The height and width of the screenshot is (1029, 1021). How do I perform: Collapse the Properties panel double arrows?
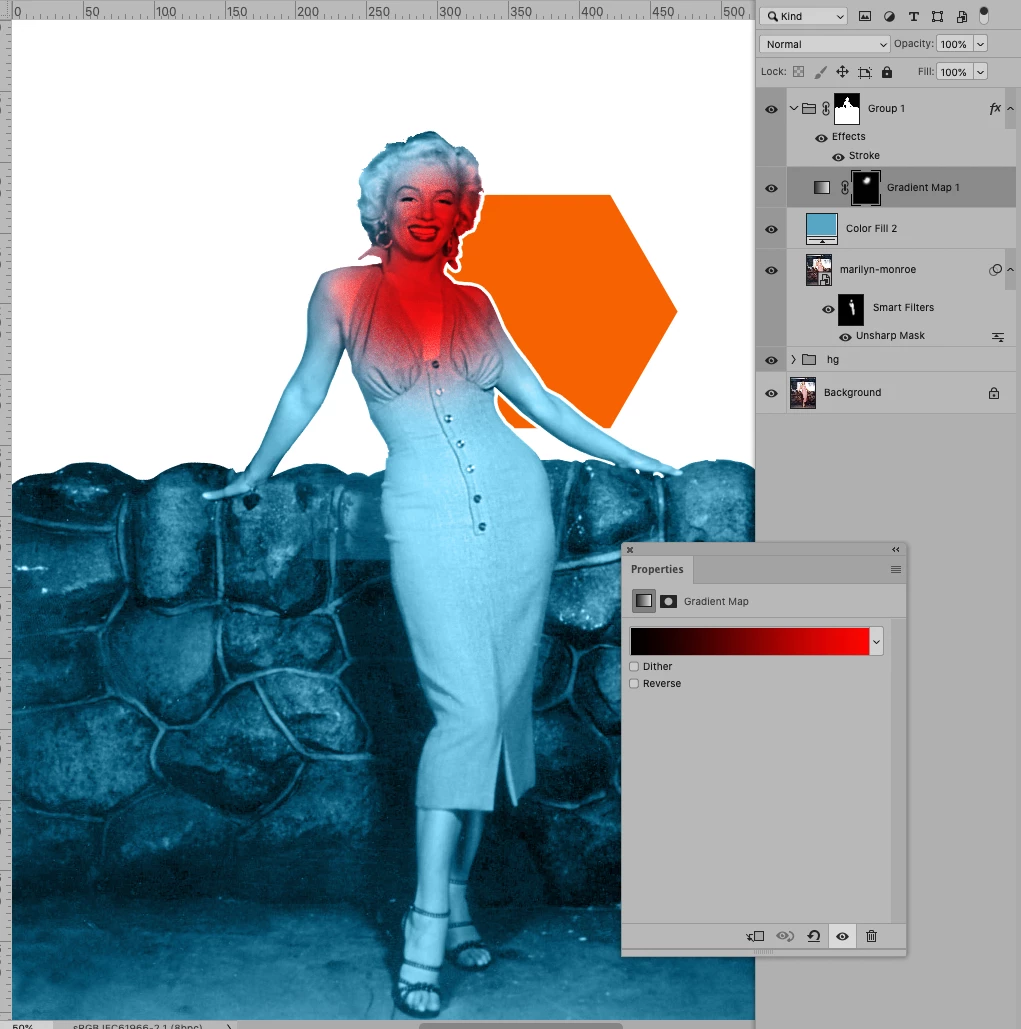coord(896,549)
